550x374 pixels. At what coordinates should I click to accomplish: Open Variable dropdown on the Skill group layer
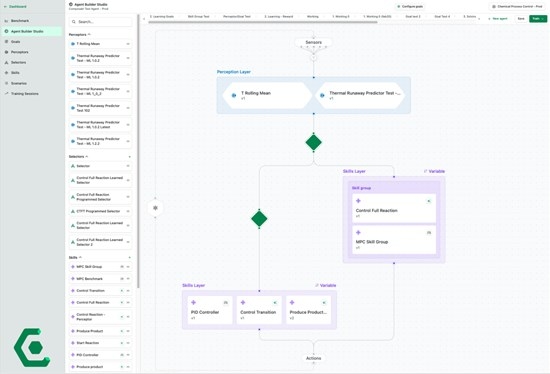434,171
